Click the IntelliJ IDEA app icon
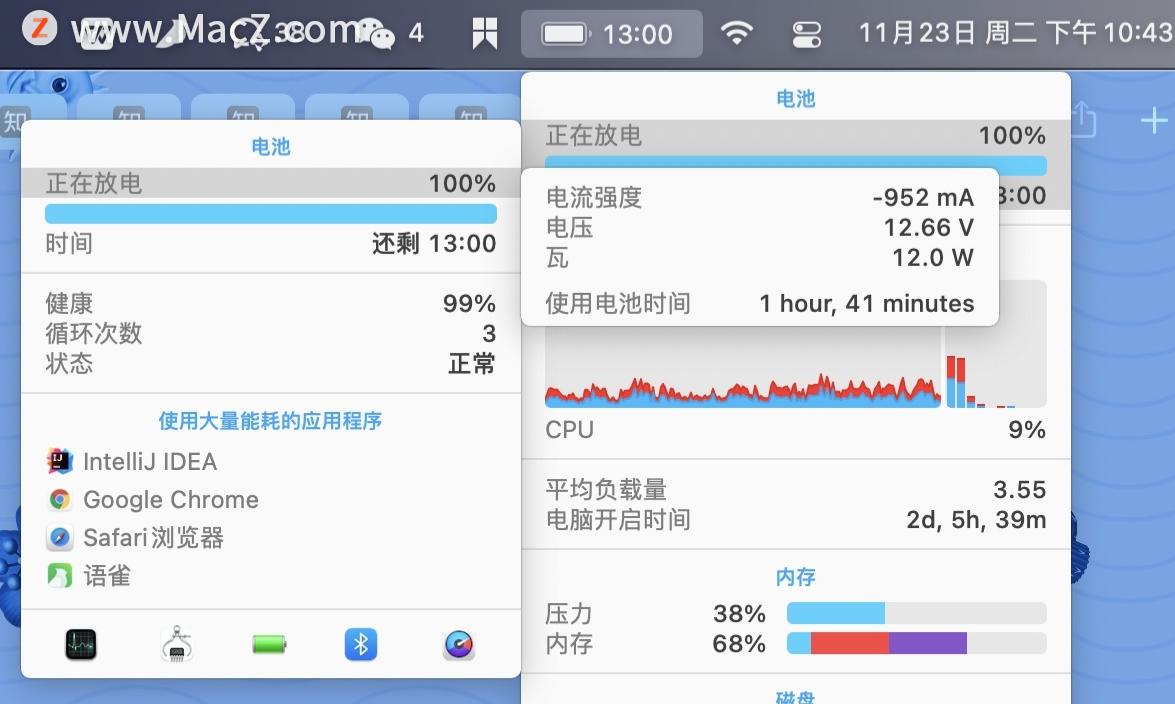This screenshot has height=704, width=1175. pos(59,461)
